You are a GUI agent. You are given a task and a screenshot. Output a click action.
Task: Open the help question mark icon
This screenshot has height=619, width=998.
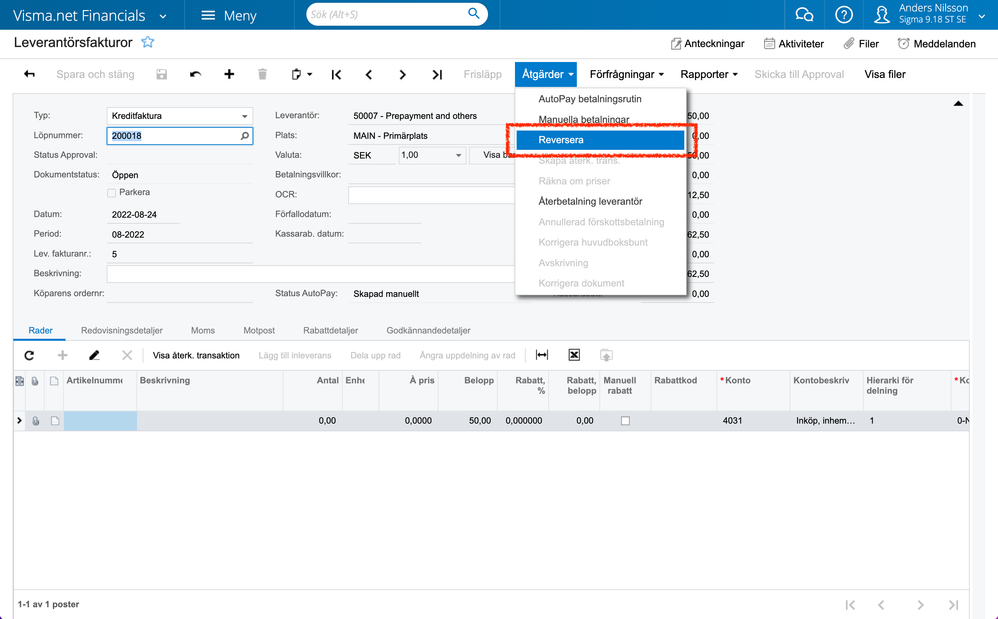tap(844, 15)
